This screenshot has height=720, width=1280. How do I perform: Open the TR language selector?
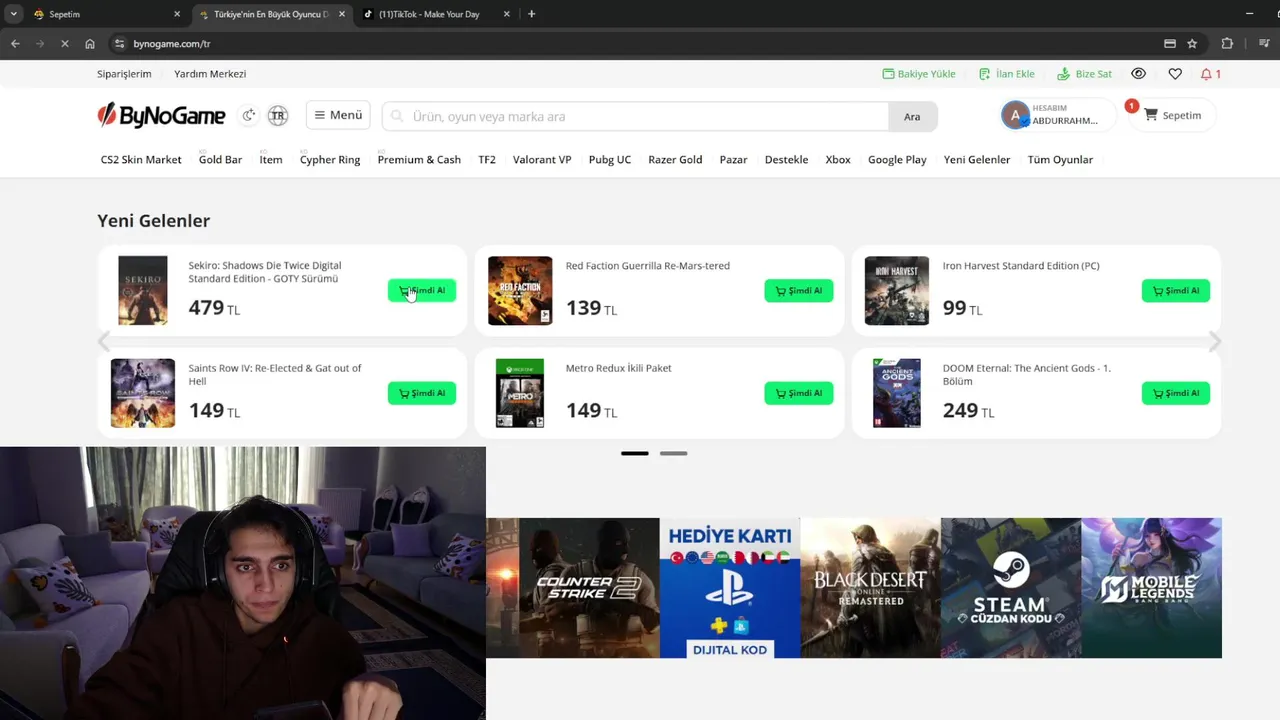coord(278,116)
